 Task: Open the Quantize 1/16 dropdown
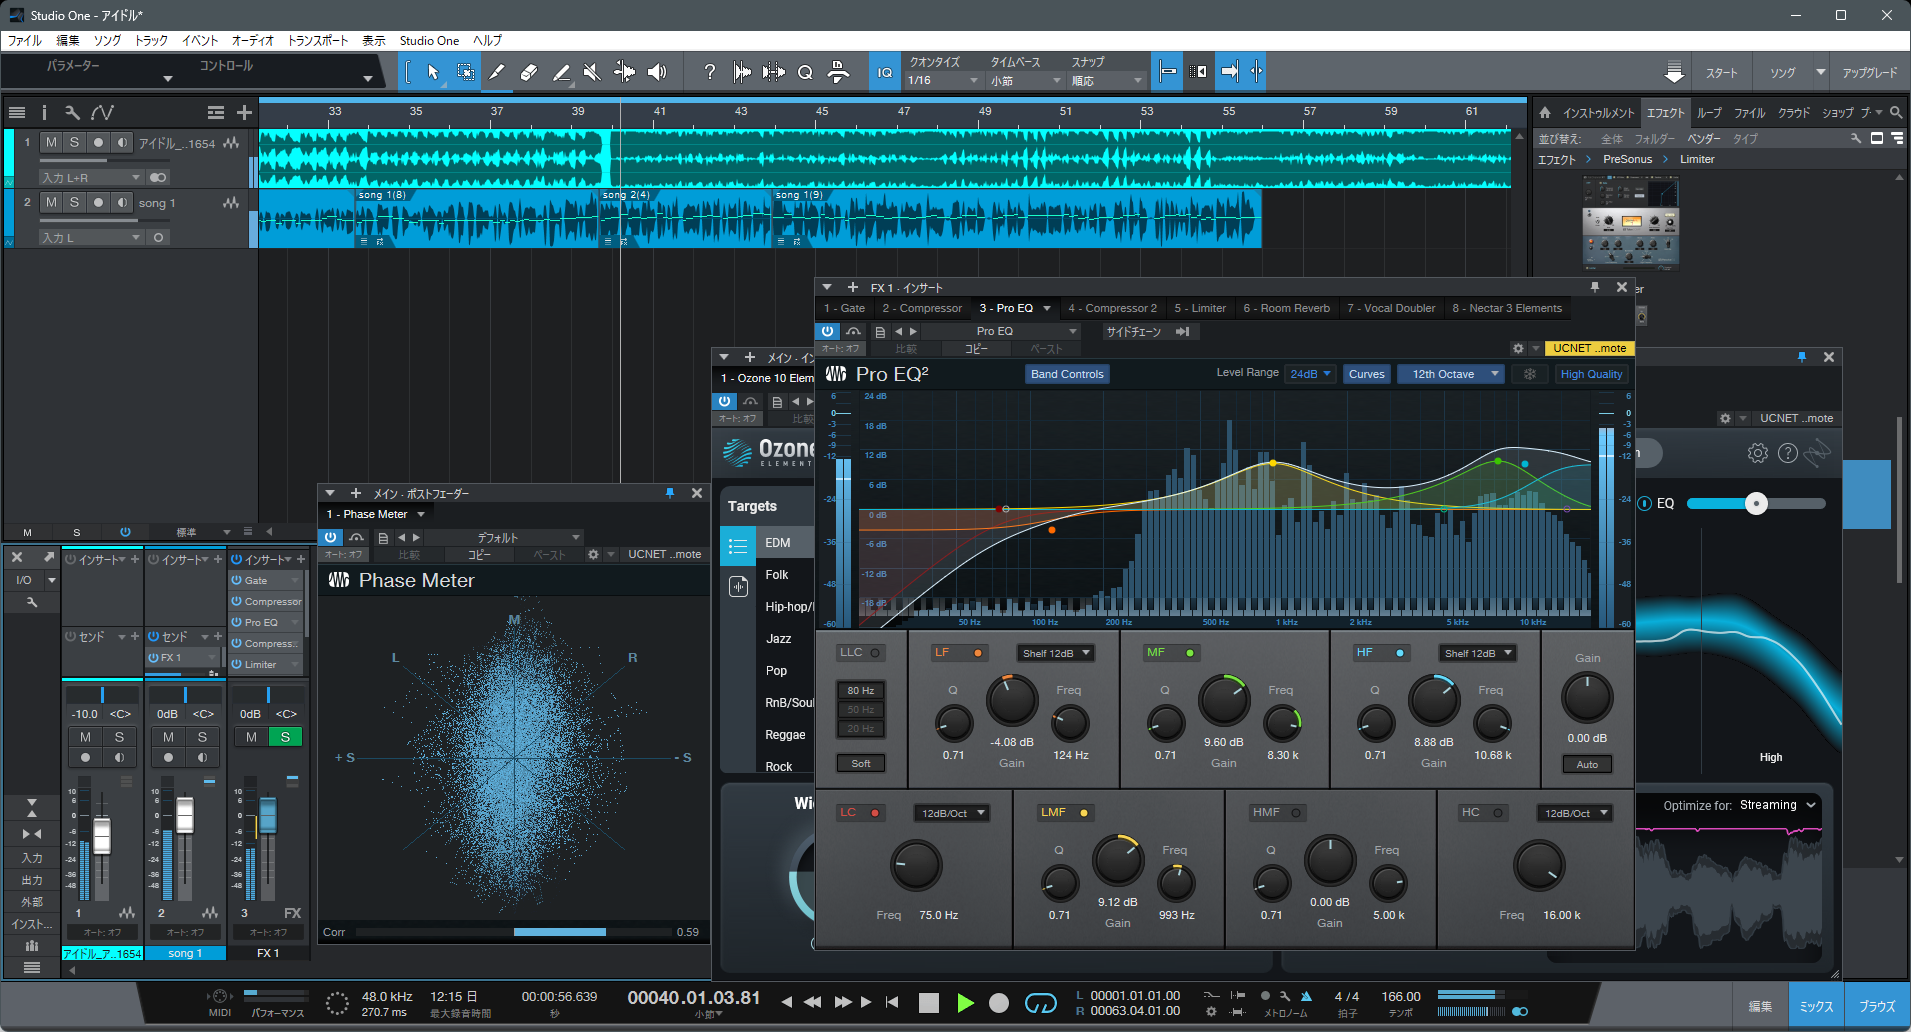[x=943, y=81]
